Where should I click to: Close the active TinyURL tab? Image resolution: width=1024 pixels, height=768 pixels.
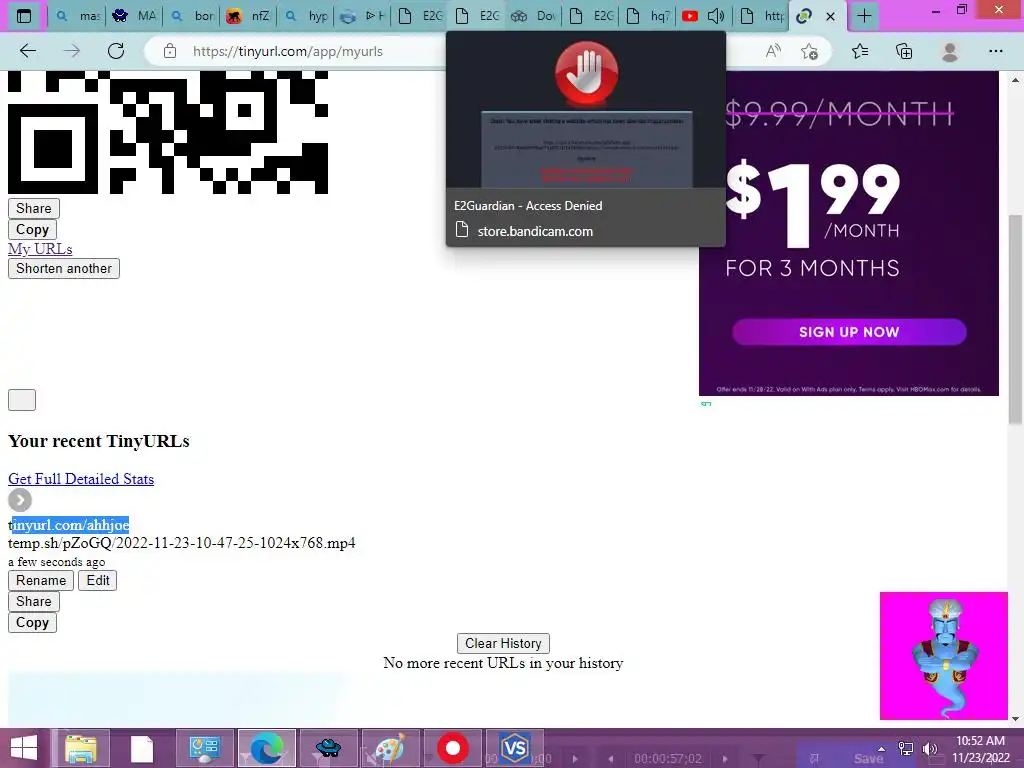pyautogui.click(x=831, y=16)
